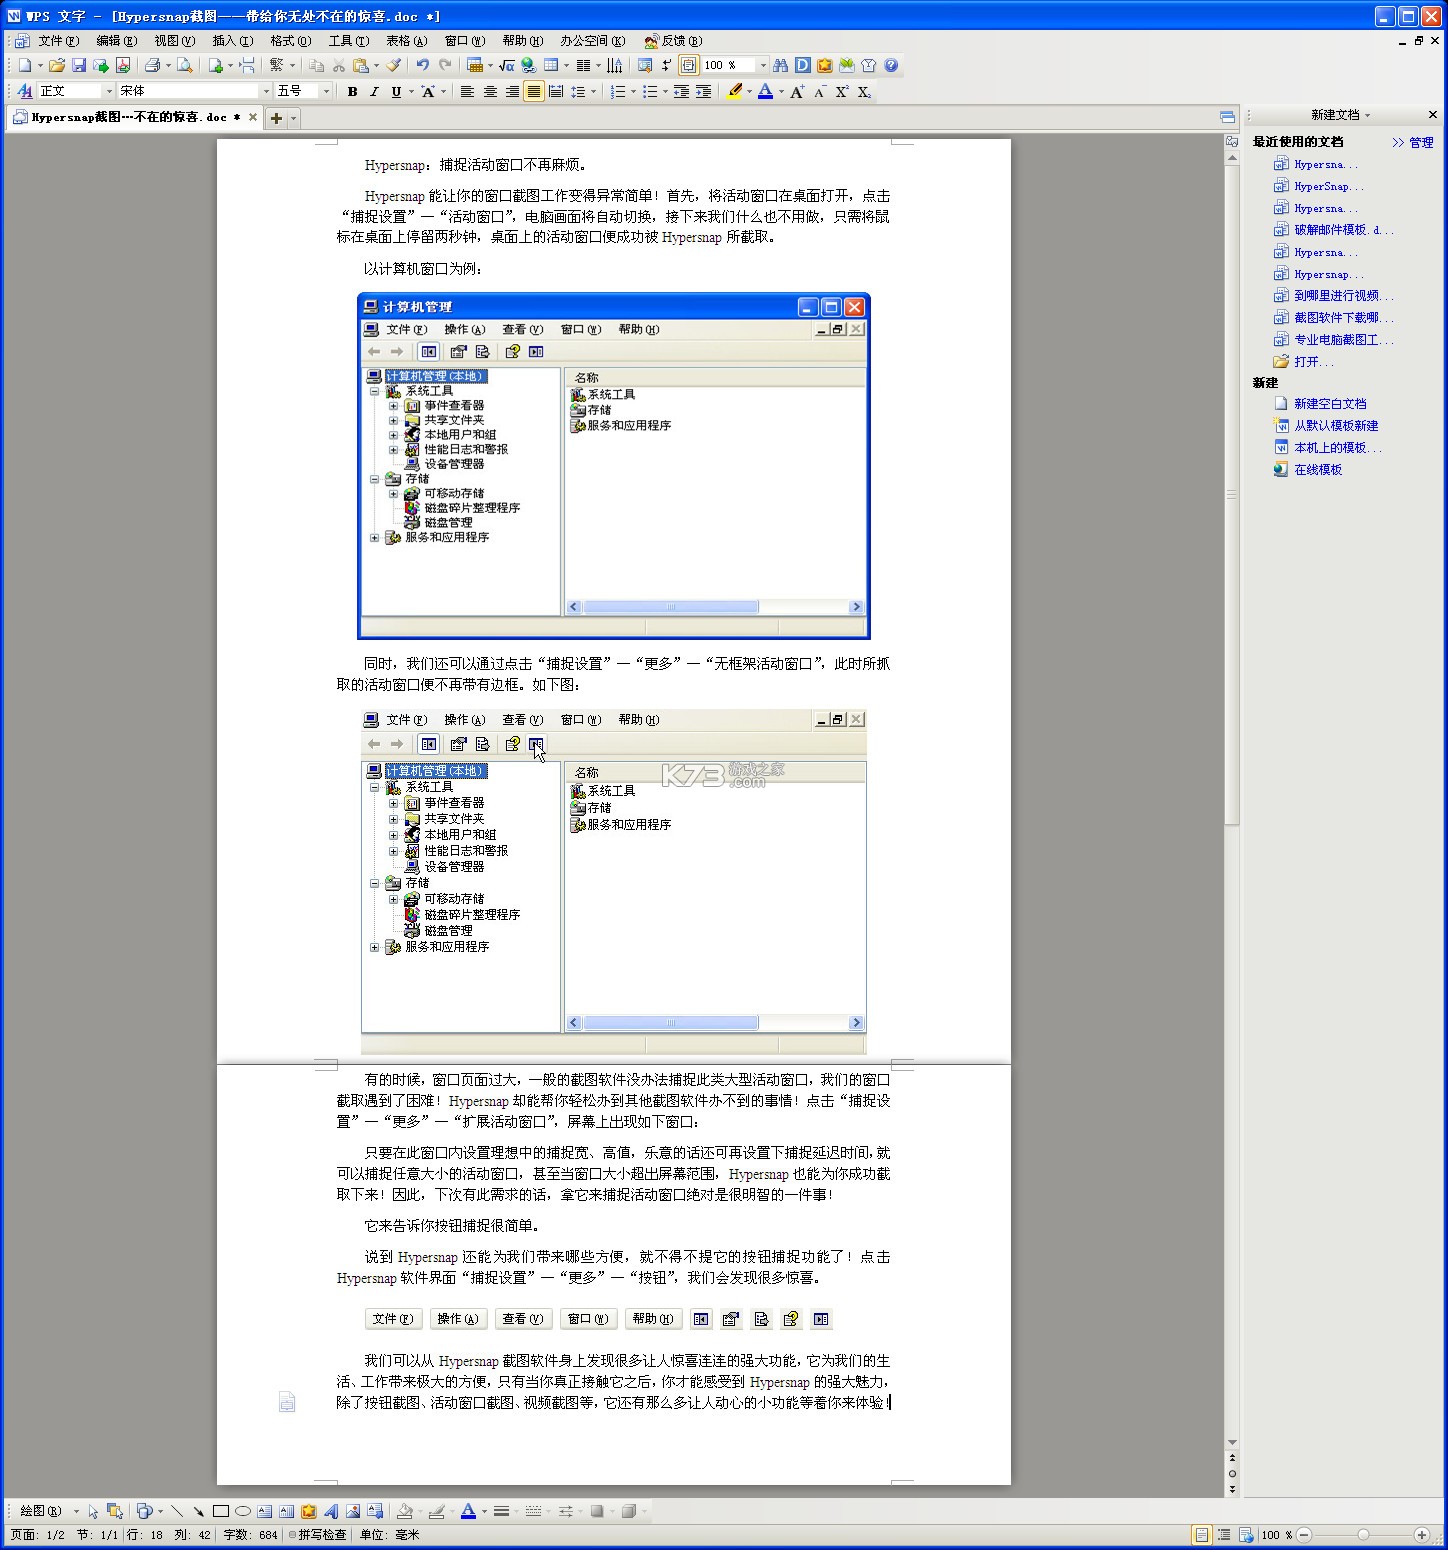This screenshot has width=1448, height=1550.
Task: Undo the last action
Action: [x=423, y=66]
